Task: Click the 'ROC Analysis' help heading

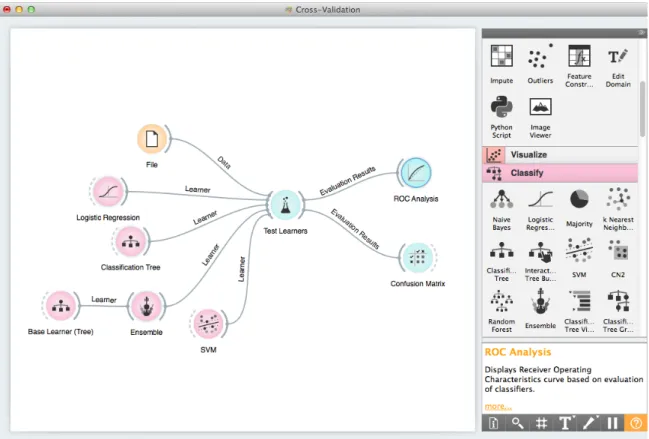Action: tap(518, 352)
